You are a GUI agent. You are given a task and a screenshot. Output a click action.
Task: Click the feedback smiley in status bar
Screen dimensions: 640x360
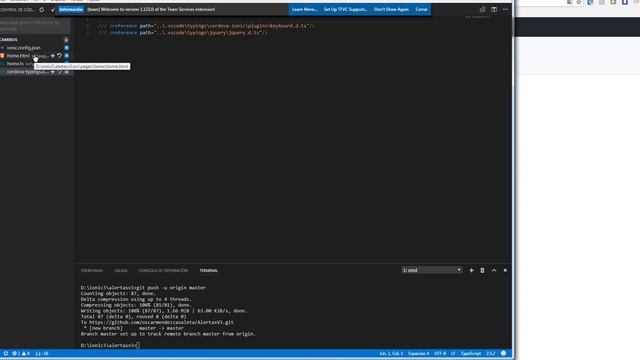click(x=504, y=353)
